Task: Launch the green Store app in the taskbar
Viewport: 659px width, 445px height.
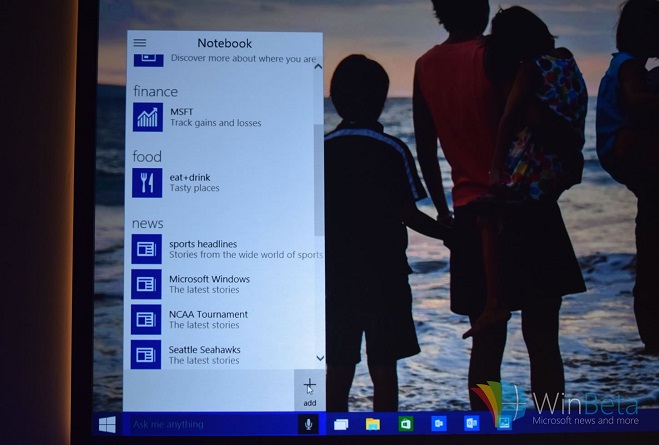Action: coord(406,424)
